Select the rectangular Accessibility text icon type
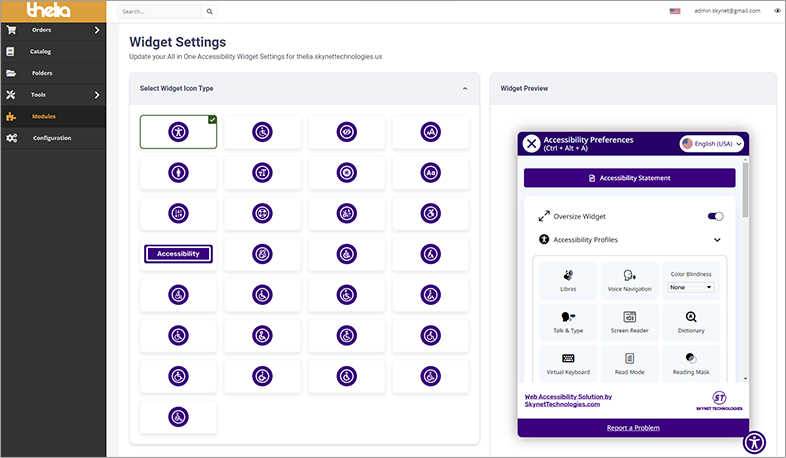 coord(178,254)
